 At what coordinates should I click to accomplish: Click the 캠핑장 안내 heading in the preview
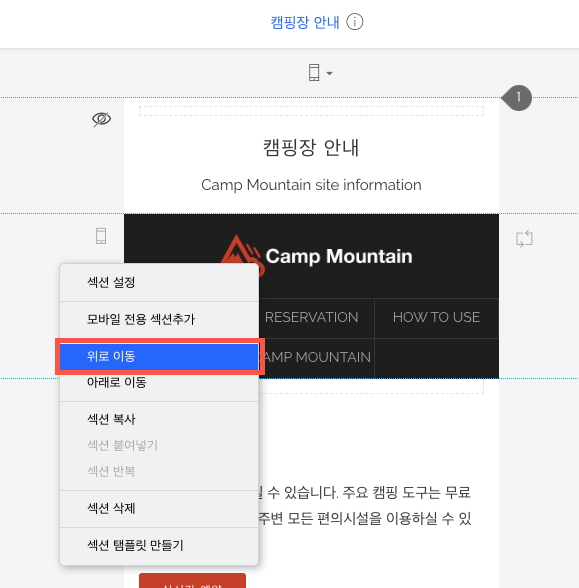point(311,147)
